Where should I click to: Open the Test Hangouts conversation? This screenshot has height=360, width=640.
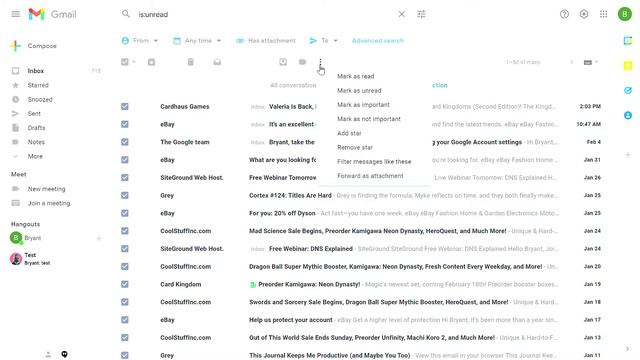pos(31,259)
